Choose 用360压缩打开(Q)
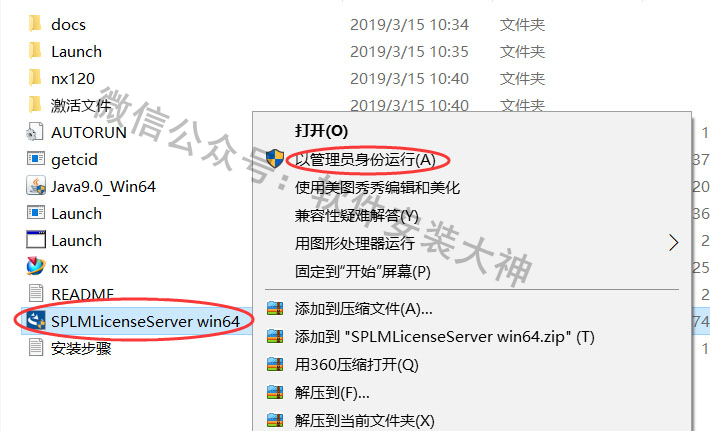Image resolution: width=710 pixels, height=431 pixels. click(x=356, y=365)
